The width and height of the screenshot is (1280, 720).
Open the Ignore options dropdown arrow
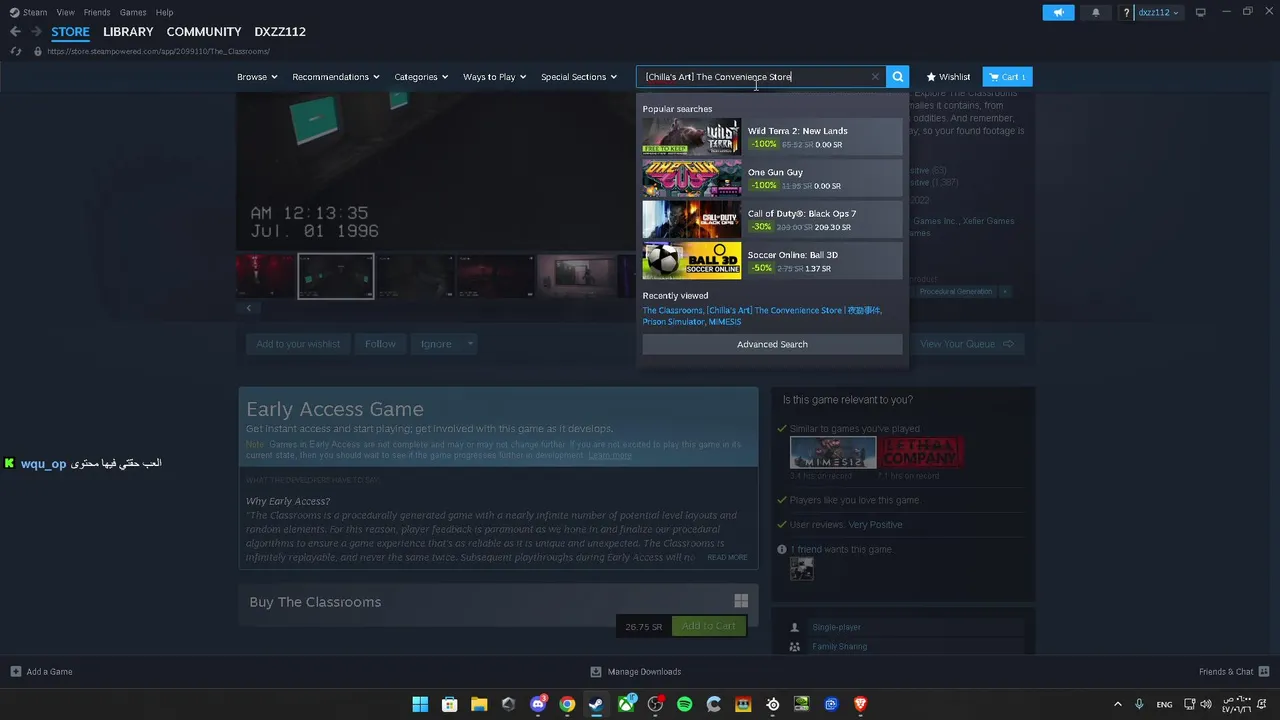(x=470, y=344)
